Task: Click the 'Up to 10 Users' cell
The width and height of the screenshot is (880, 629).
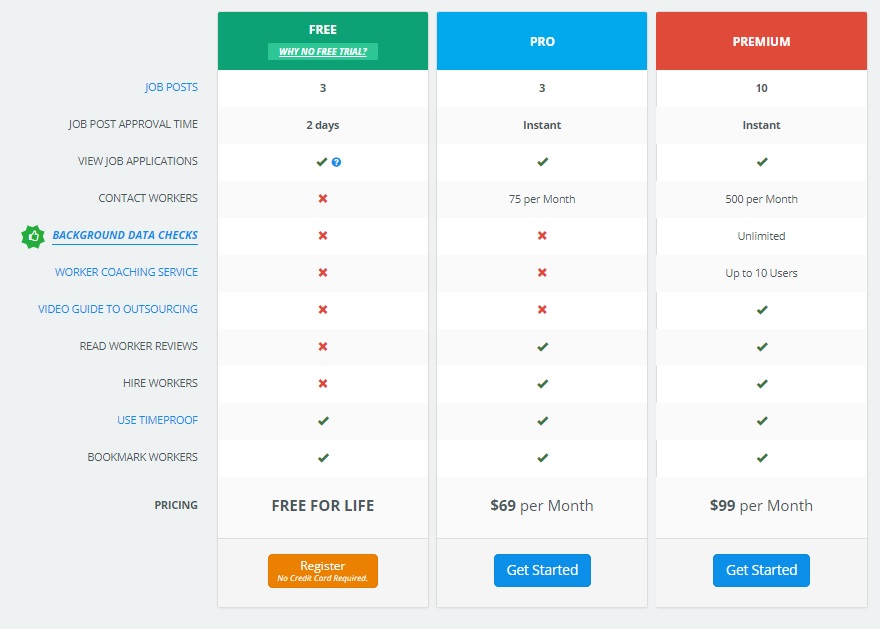Action: click(x=762, y=273)
